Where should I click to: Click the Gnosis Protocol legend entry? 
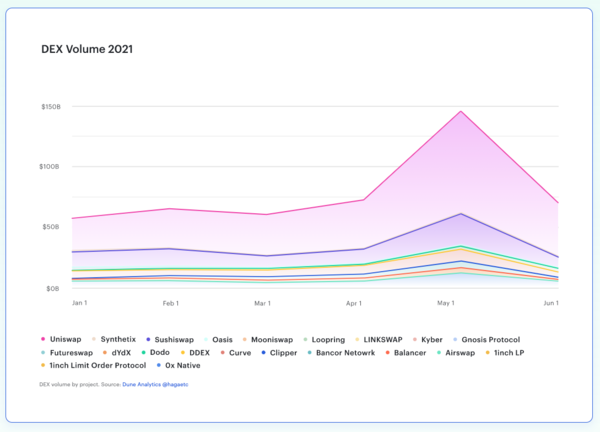tap(487, 340)
